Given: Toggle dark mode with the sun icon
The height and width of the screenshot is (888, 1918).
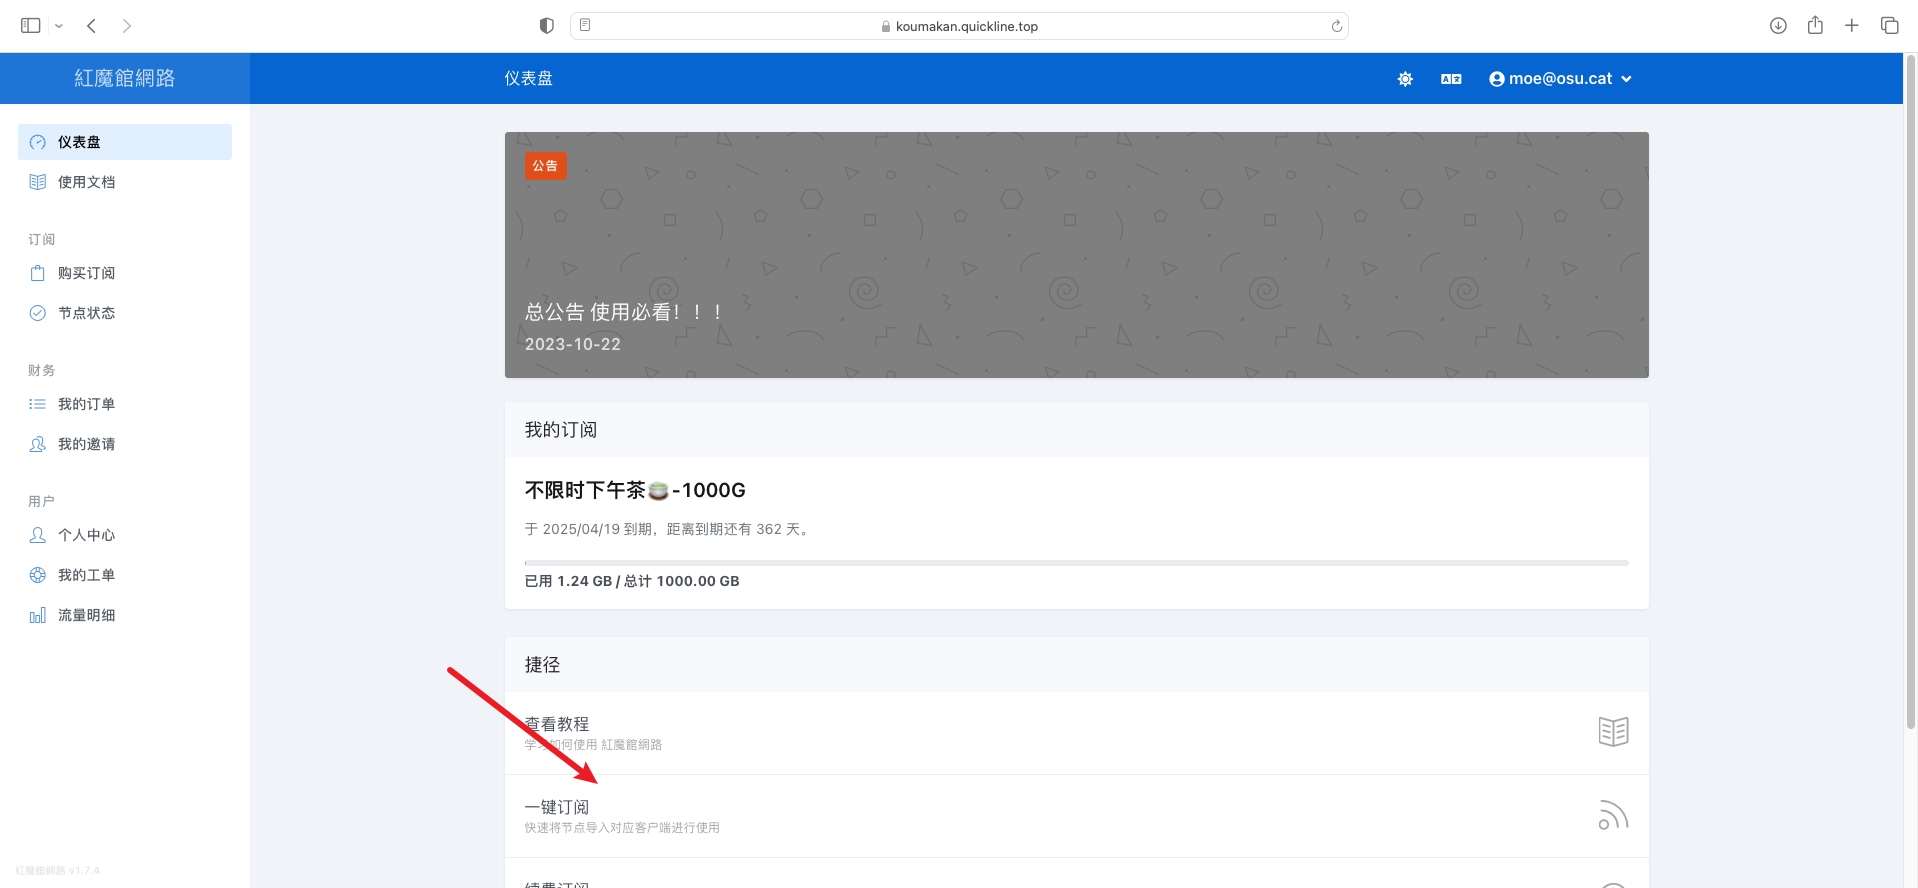Looking at the screenshot, I should point(1405,79).
